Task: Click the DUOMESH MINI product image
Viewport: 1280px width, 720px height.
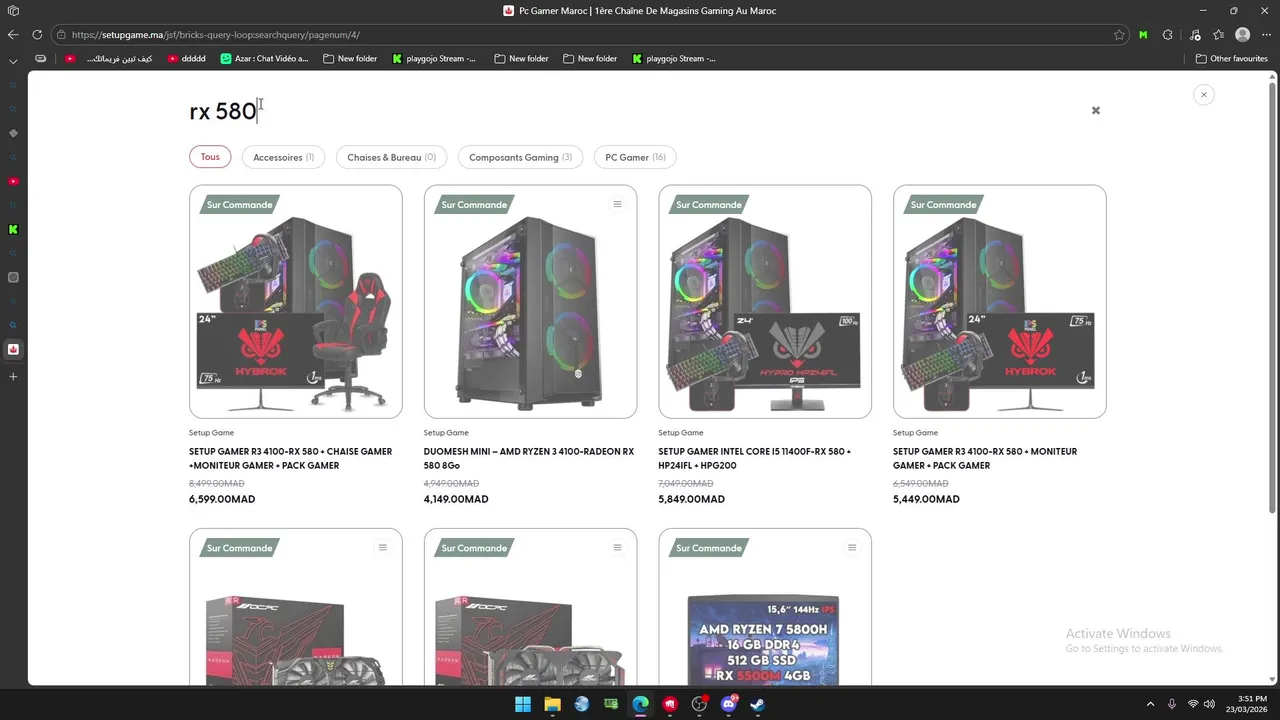Action: (x=530, y=301)
